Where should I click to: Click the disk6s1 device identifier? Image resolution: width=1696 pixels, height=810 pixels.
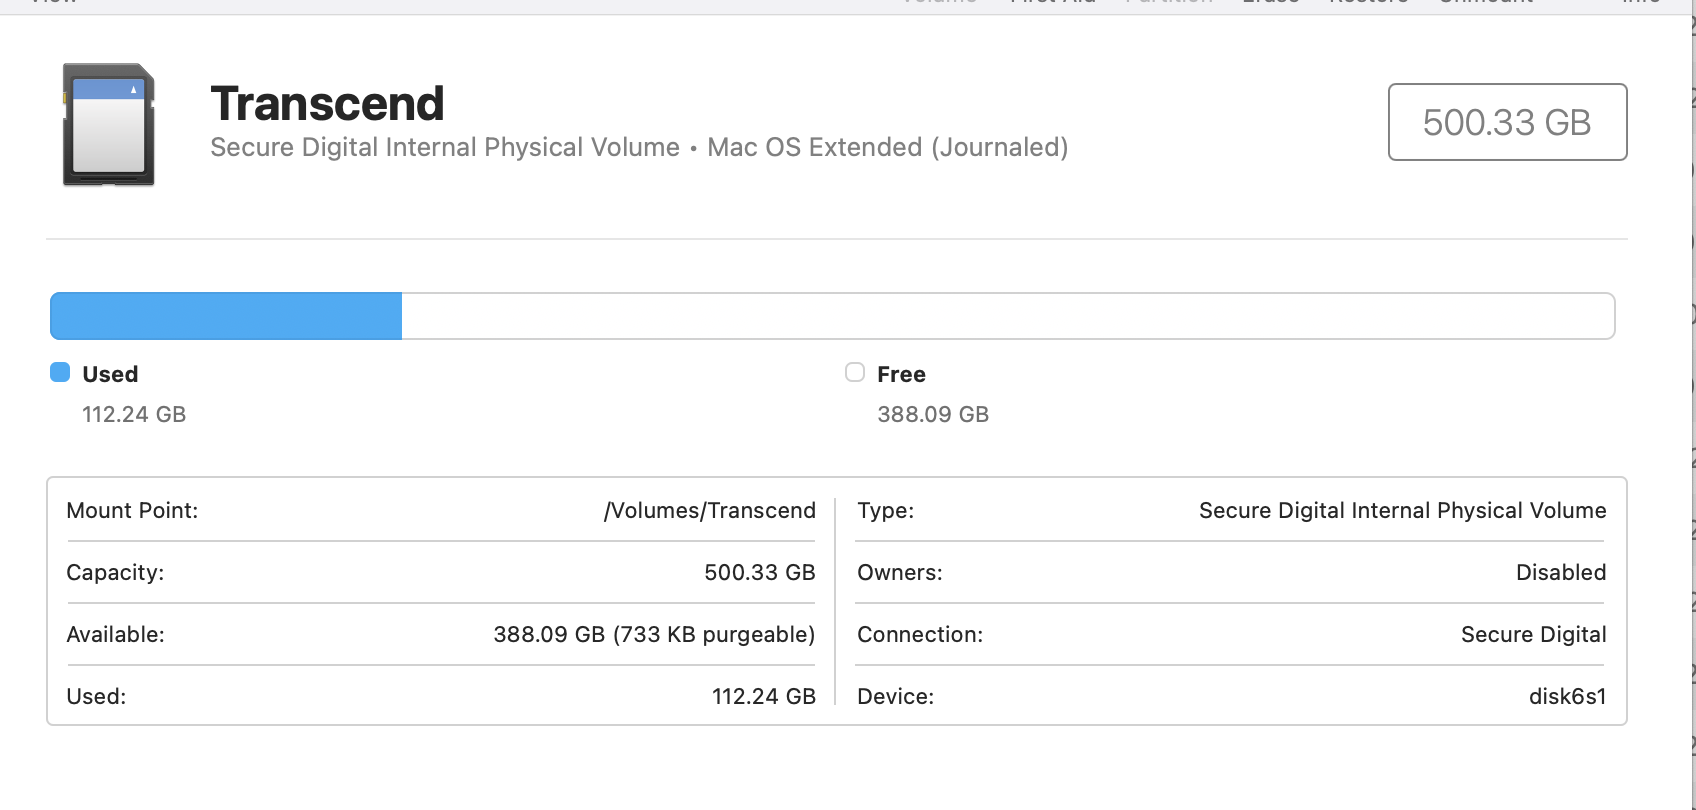(1568, 696)
